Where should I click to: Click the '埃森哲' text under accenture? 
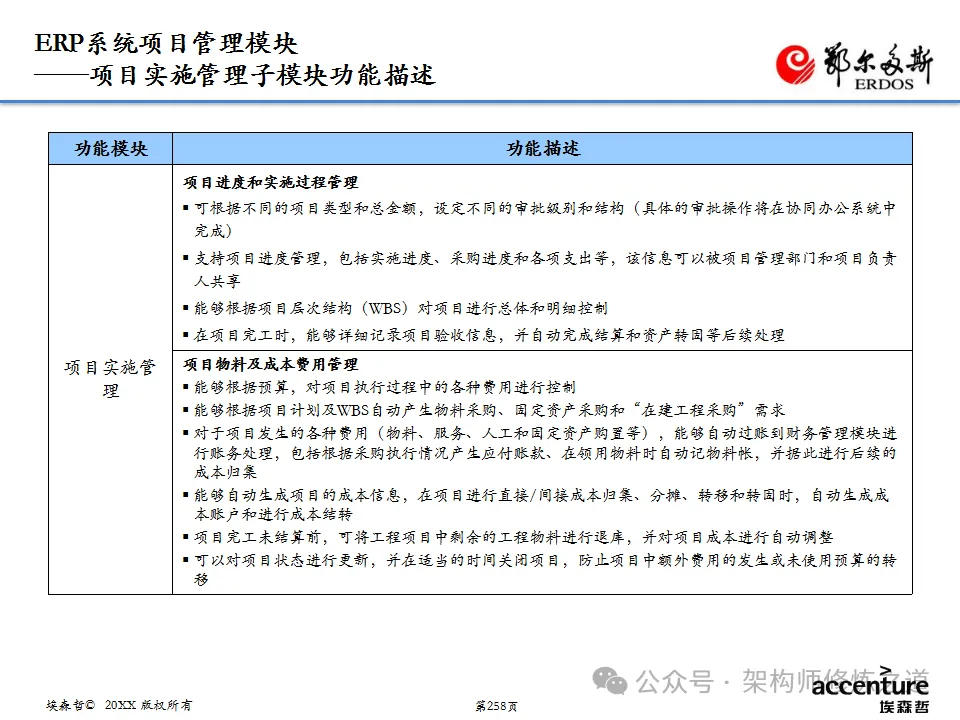point(904,707)
